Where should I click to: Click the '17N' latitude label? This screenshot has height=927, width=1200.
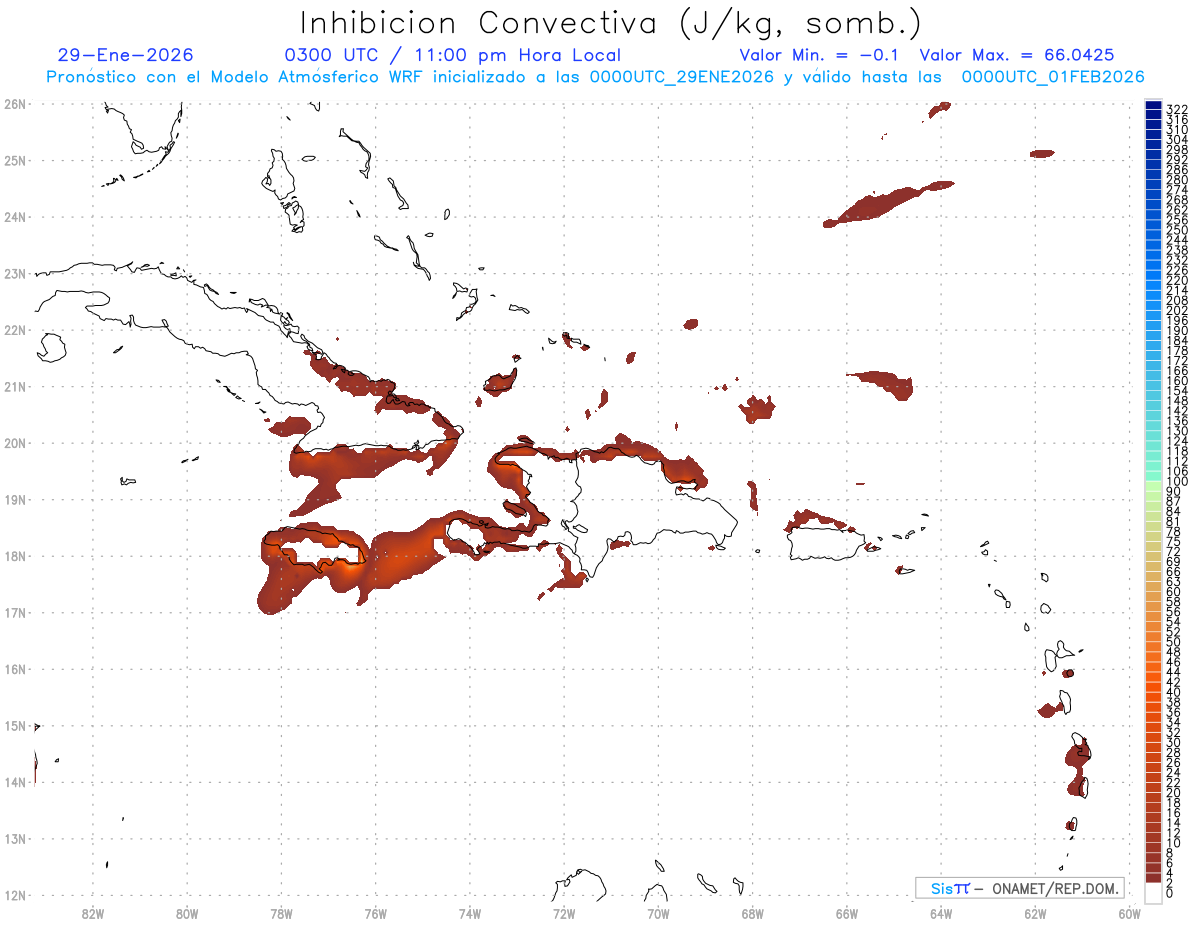coord(14,612)
